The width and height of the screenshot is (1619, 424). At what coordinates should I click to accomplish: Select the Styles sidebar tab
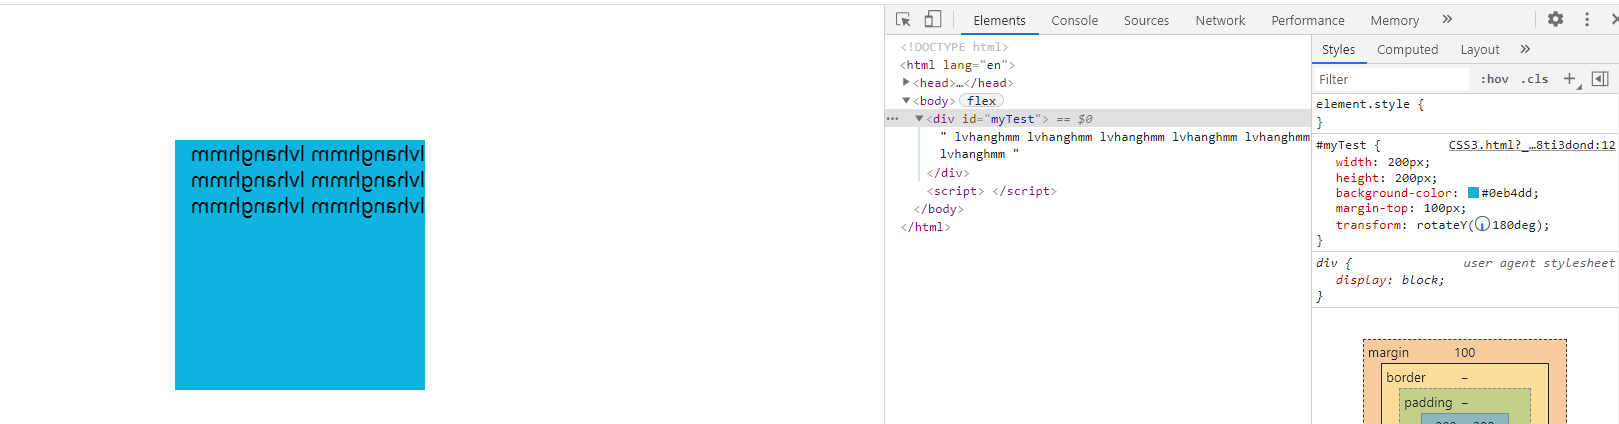coord(1338,49)
